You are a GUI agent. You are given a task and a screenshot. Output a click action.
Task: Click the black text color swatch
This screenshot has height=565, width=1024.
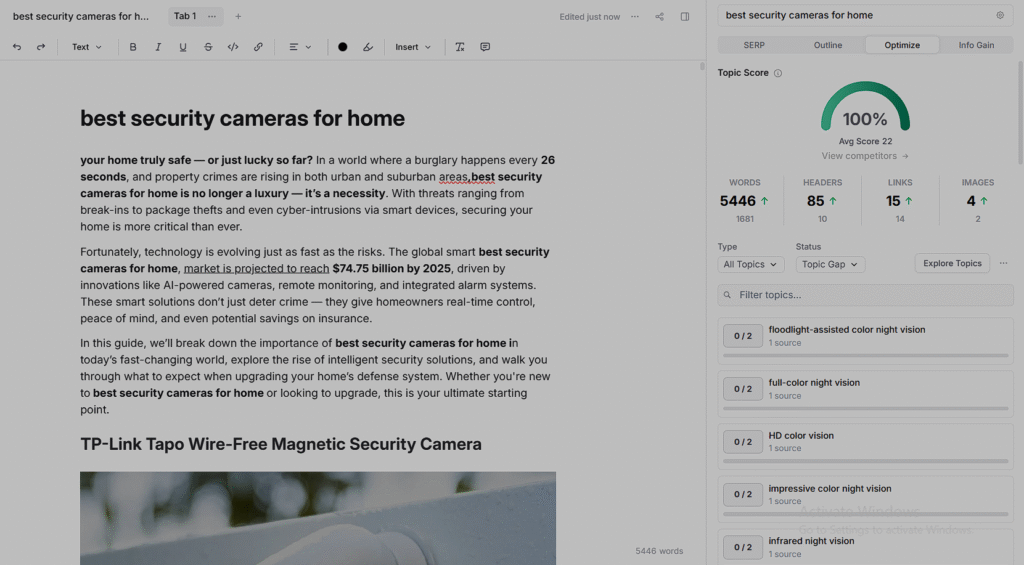[x=343, y=47]
